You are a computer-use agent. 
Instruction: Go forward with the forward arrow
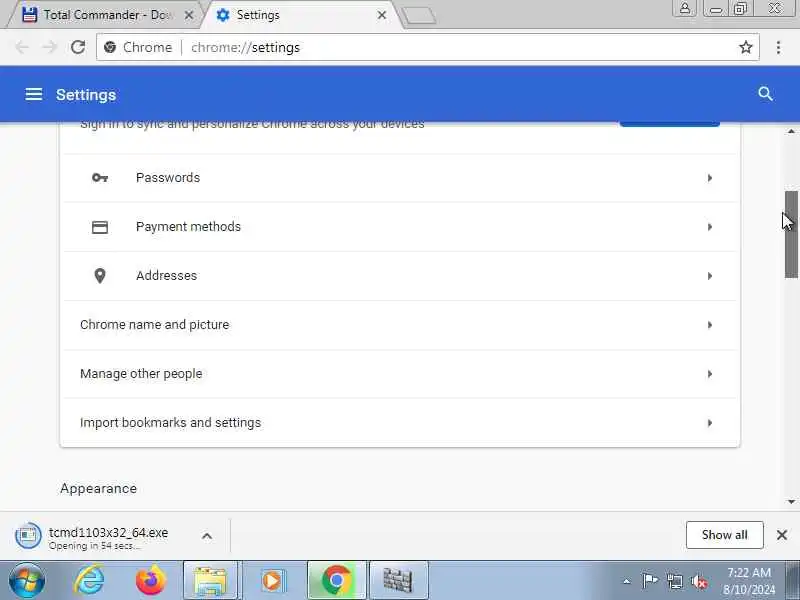(49, 47)
